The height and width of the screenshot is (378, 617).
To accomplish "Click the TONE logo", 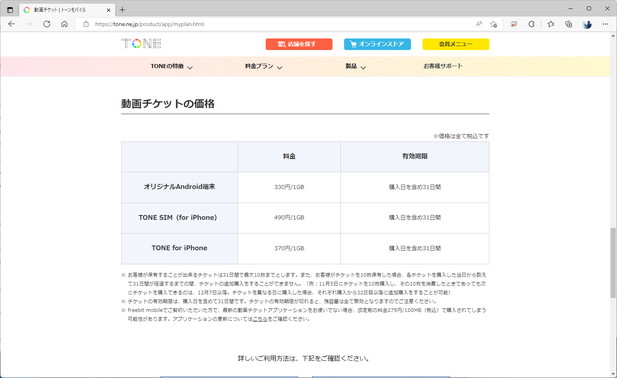I will tap(141, 44).
